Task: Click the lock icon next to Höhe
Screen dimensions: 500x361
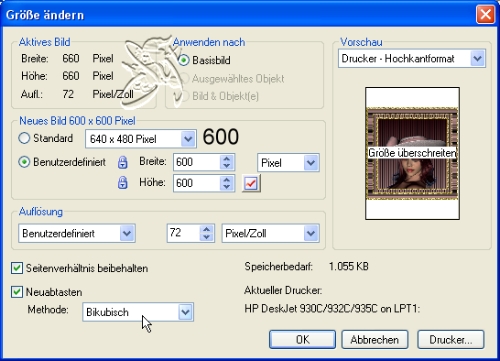Action: 123,183
